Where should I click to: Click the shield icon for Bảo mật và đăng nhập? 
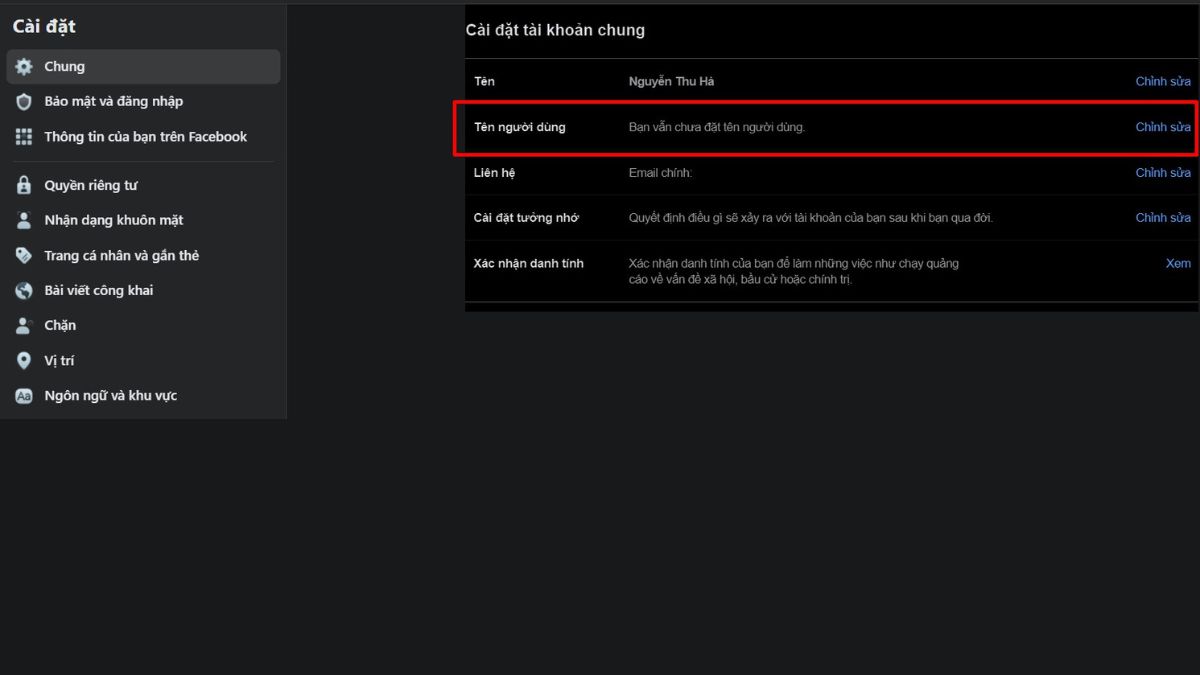tap(24, 102)
